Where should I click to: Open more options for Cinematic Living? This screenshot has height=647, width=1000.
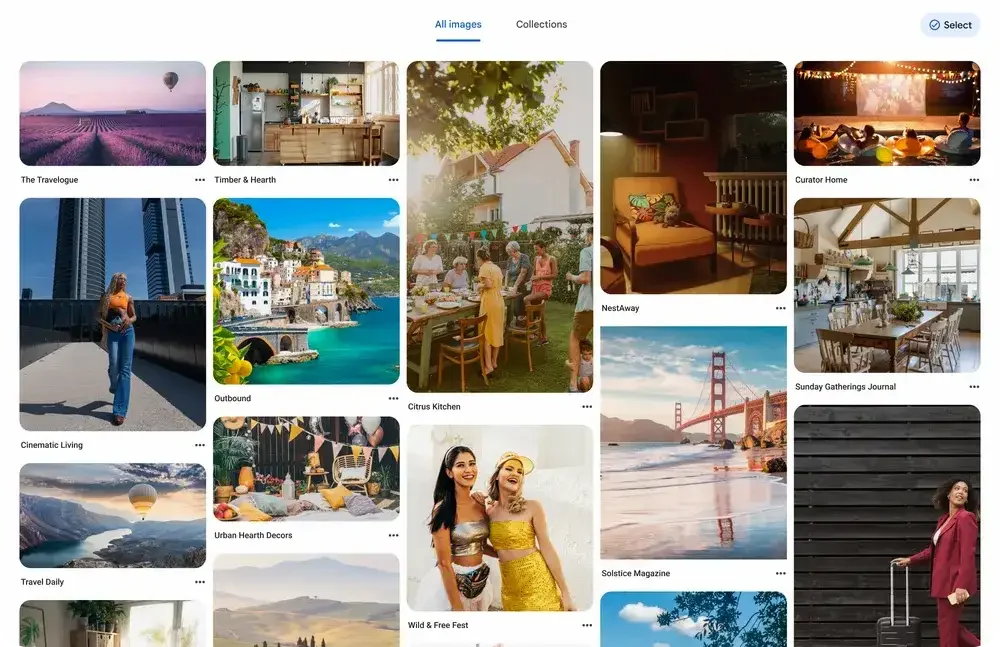[200, 445]
